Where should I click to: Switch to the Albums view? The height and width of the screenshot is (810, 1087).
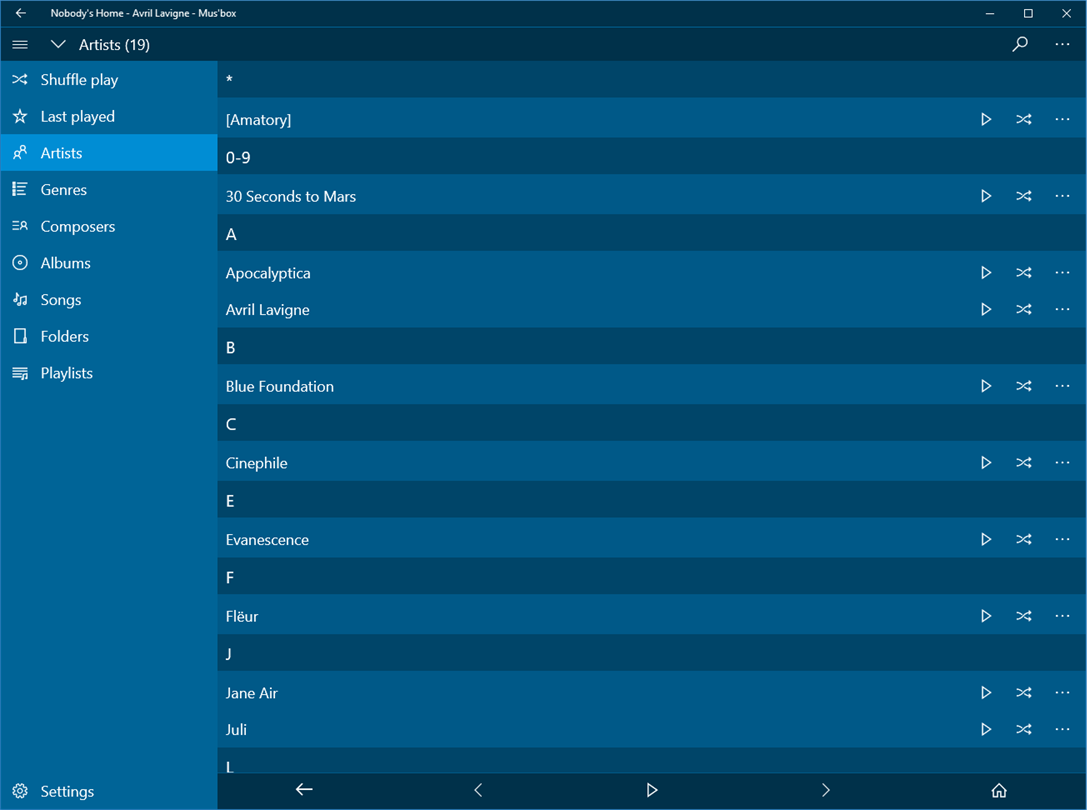pyautogui.click(x=109, y=263)
